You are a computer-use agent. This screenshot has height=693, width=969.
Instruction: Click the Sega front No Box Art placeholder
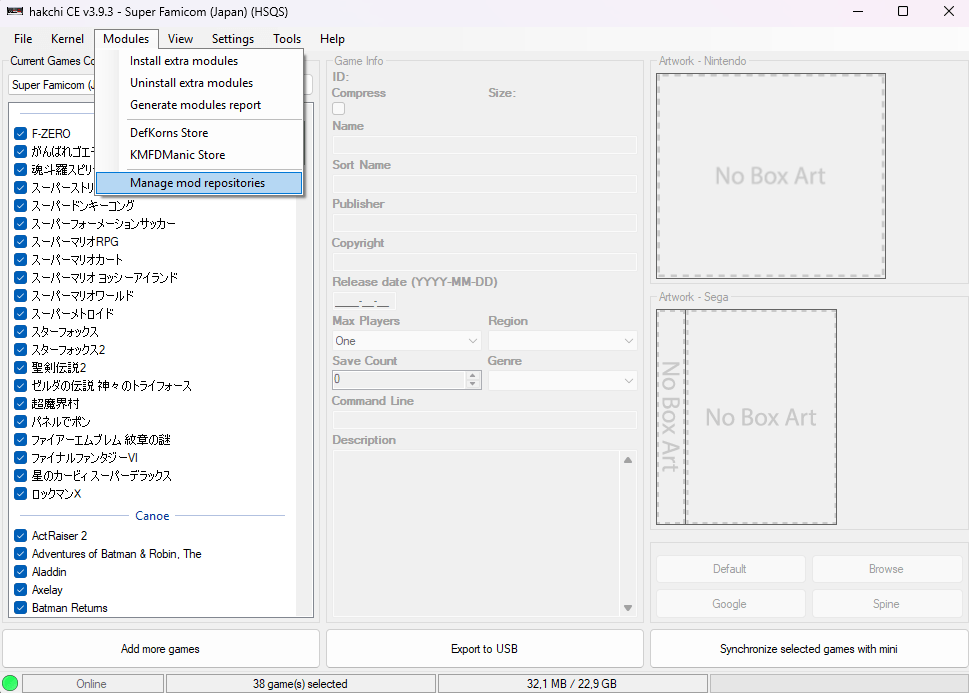(761, 417)
